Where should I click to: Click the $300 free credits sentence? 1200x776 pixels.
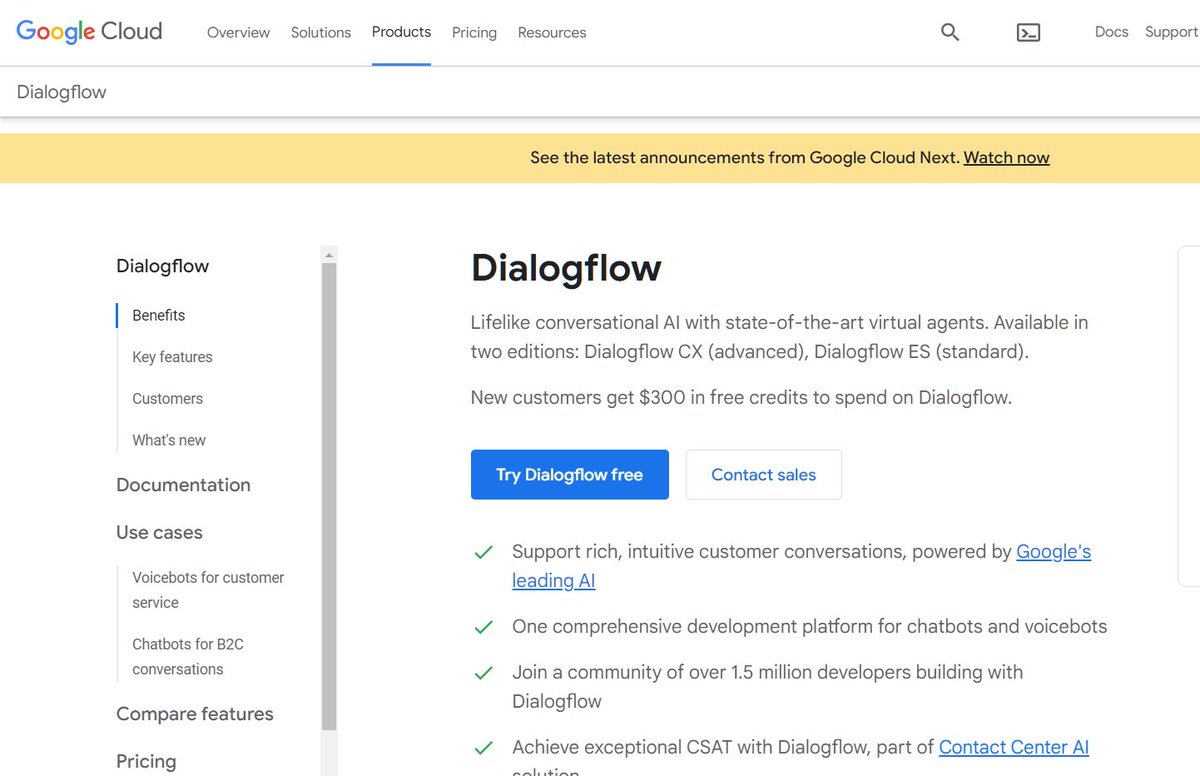741,397
